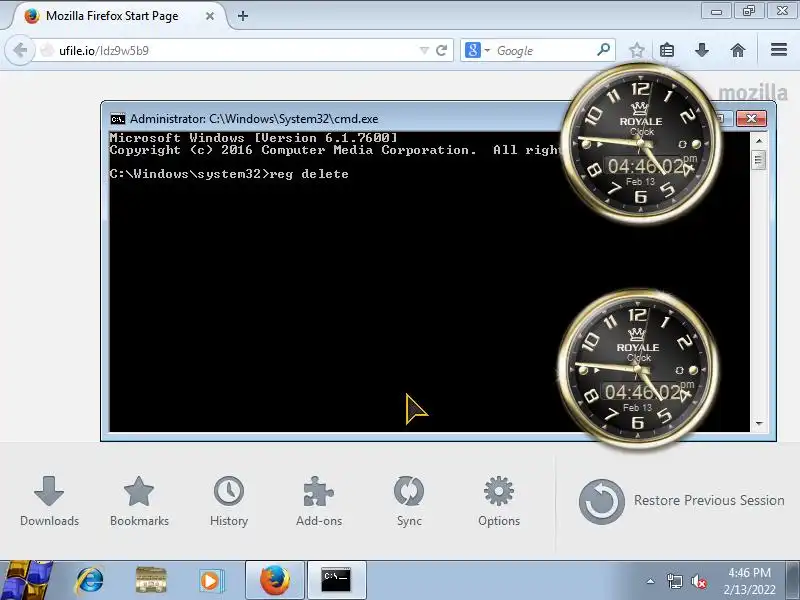Click cmd scrollbar down arrow

(759, 423)
